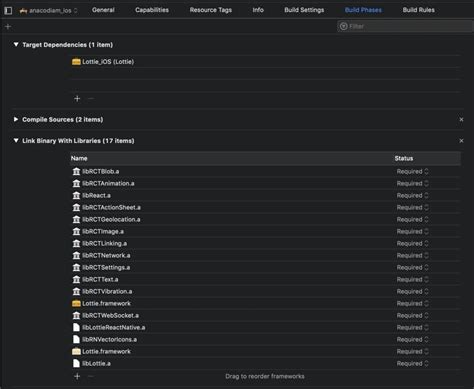
Task: Select the libLottie.a file icon
Action: coord(76,363)
